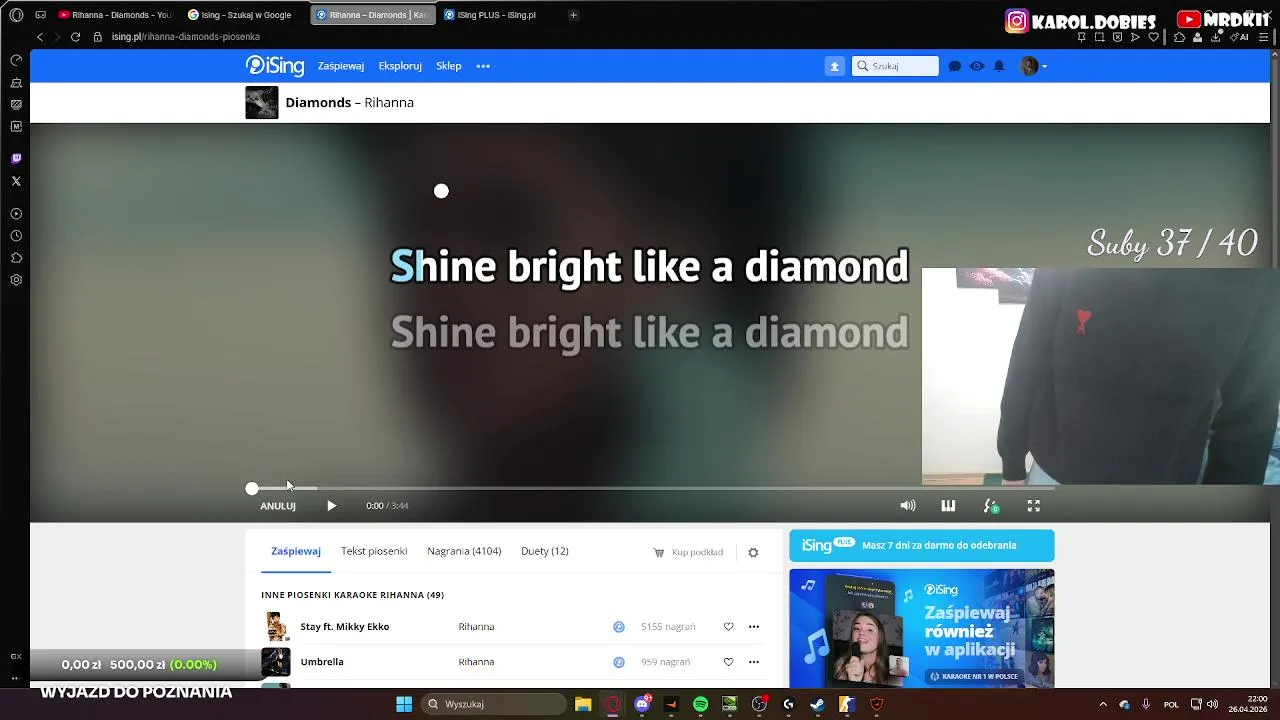Click the iSing PLUS 7 dni za darmo banner

click(x=922, y=546)
